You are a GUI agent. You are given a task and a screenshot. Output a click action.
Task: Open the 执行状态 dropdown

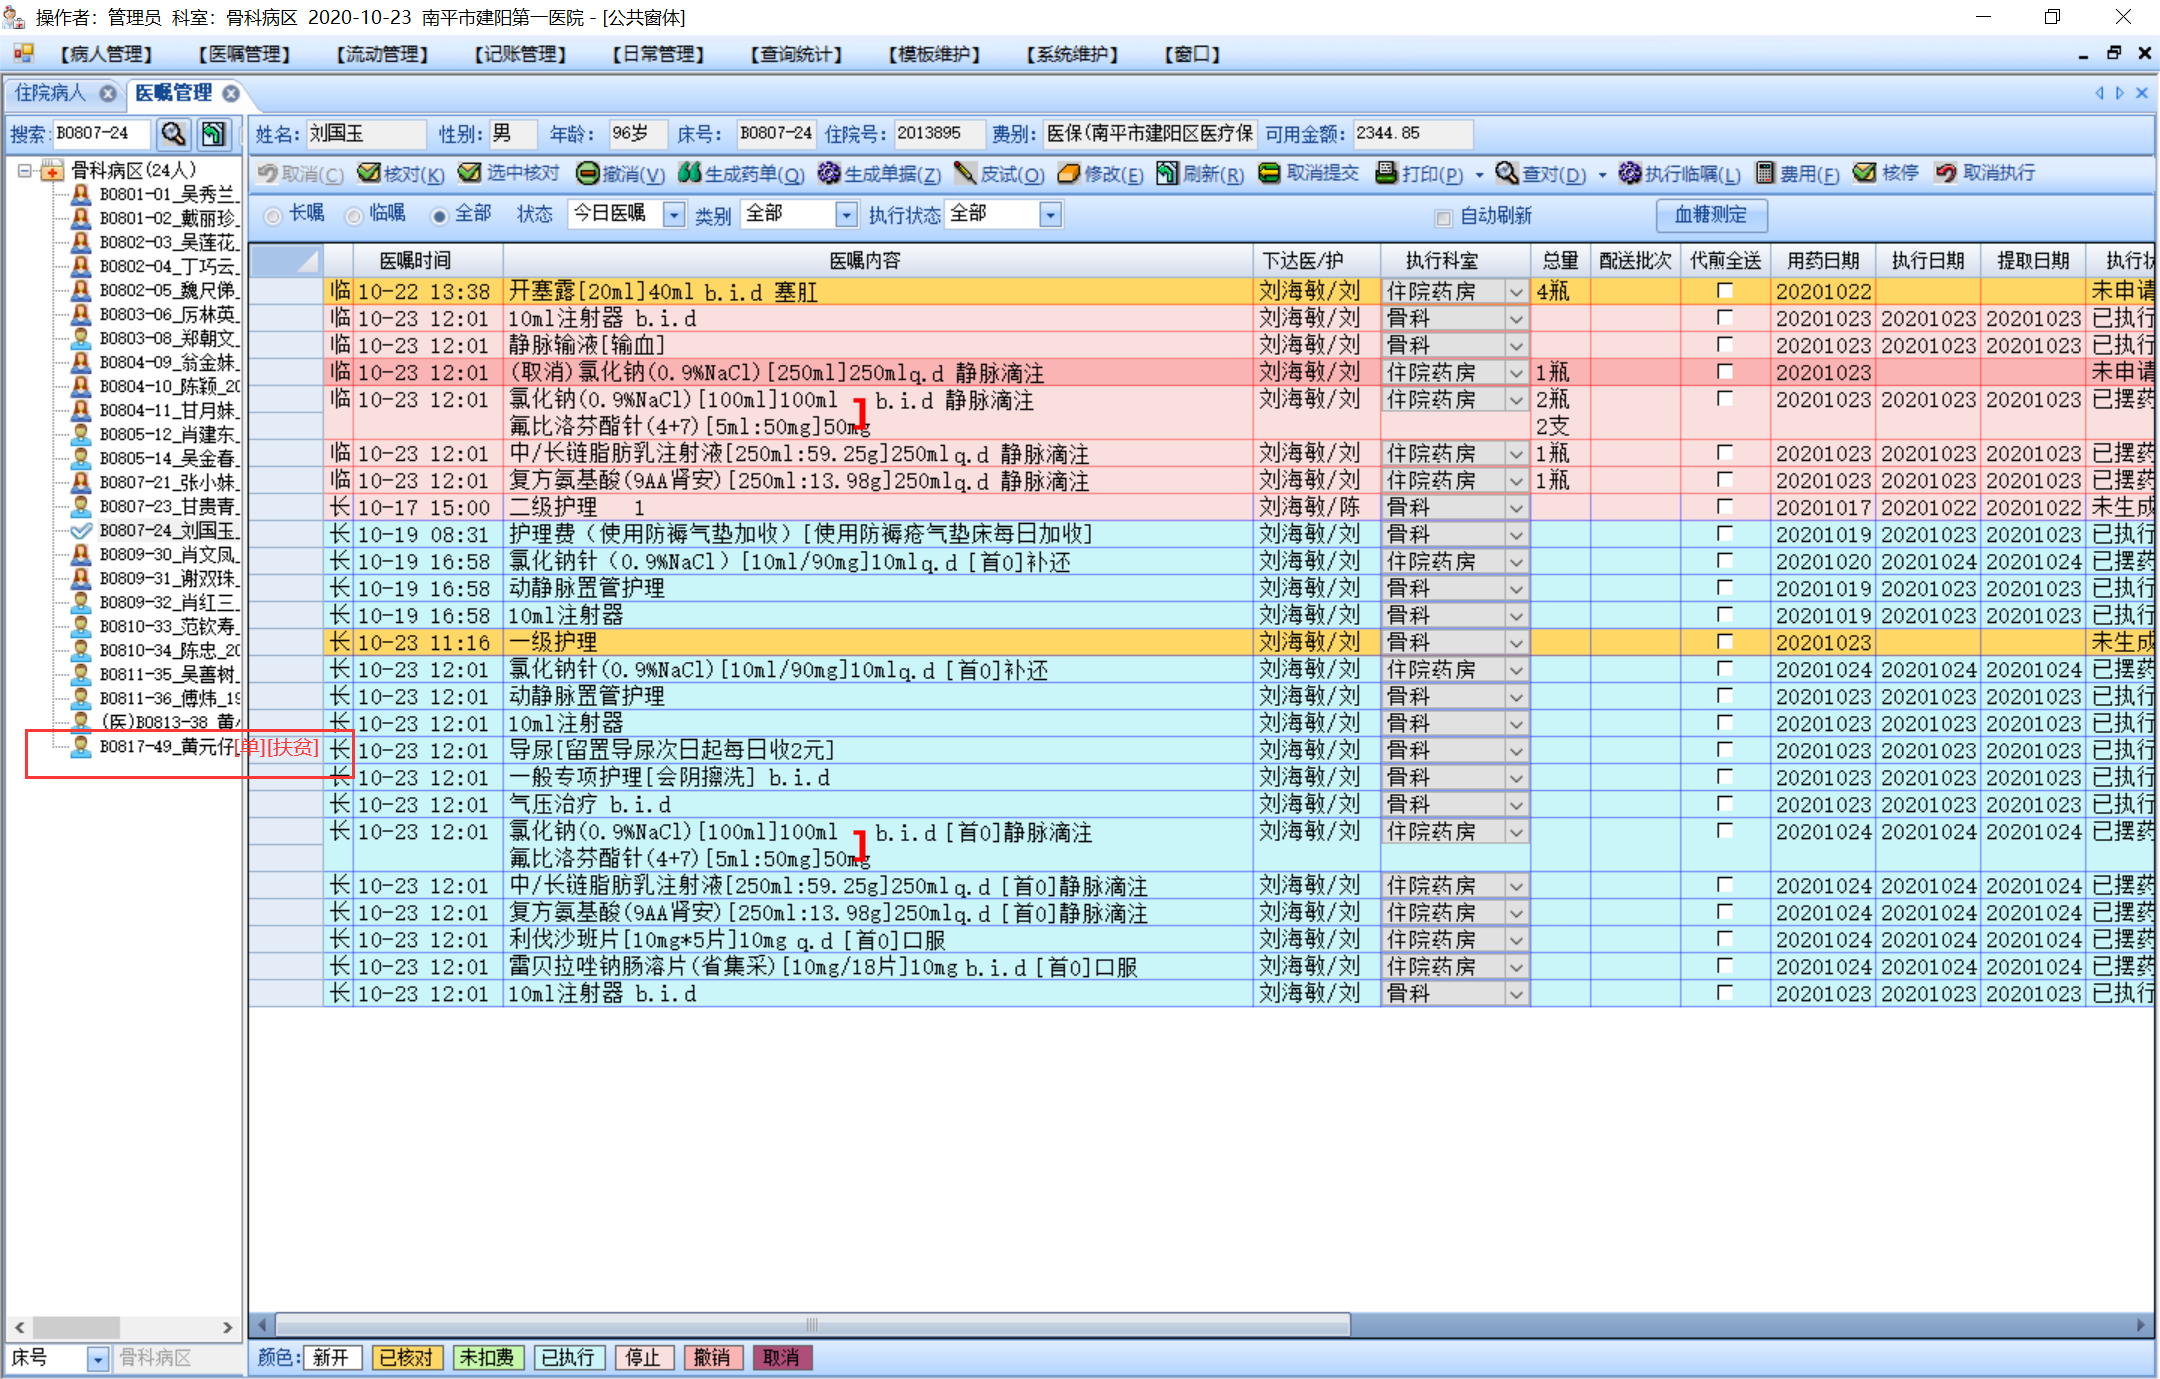click(1049, 215)
